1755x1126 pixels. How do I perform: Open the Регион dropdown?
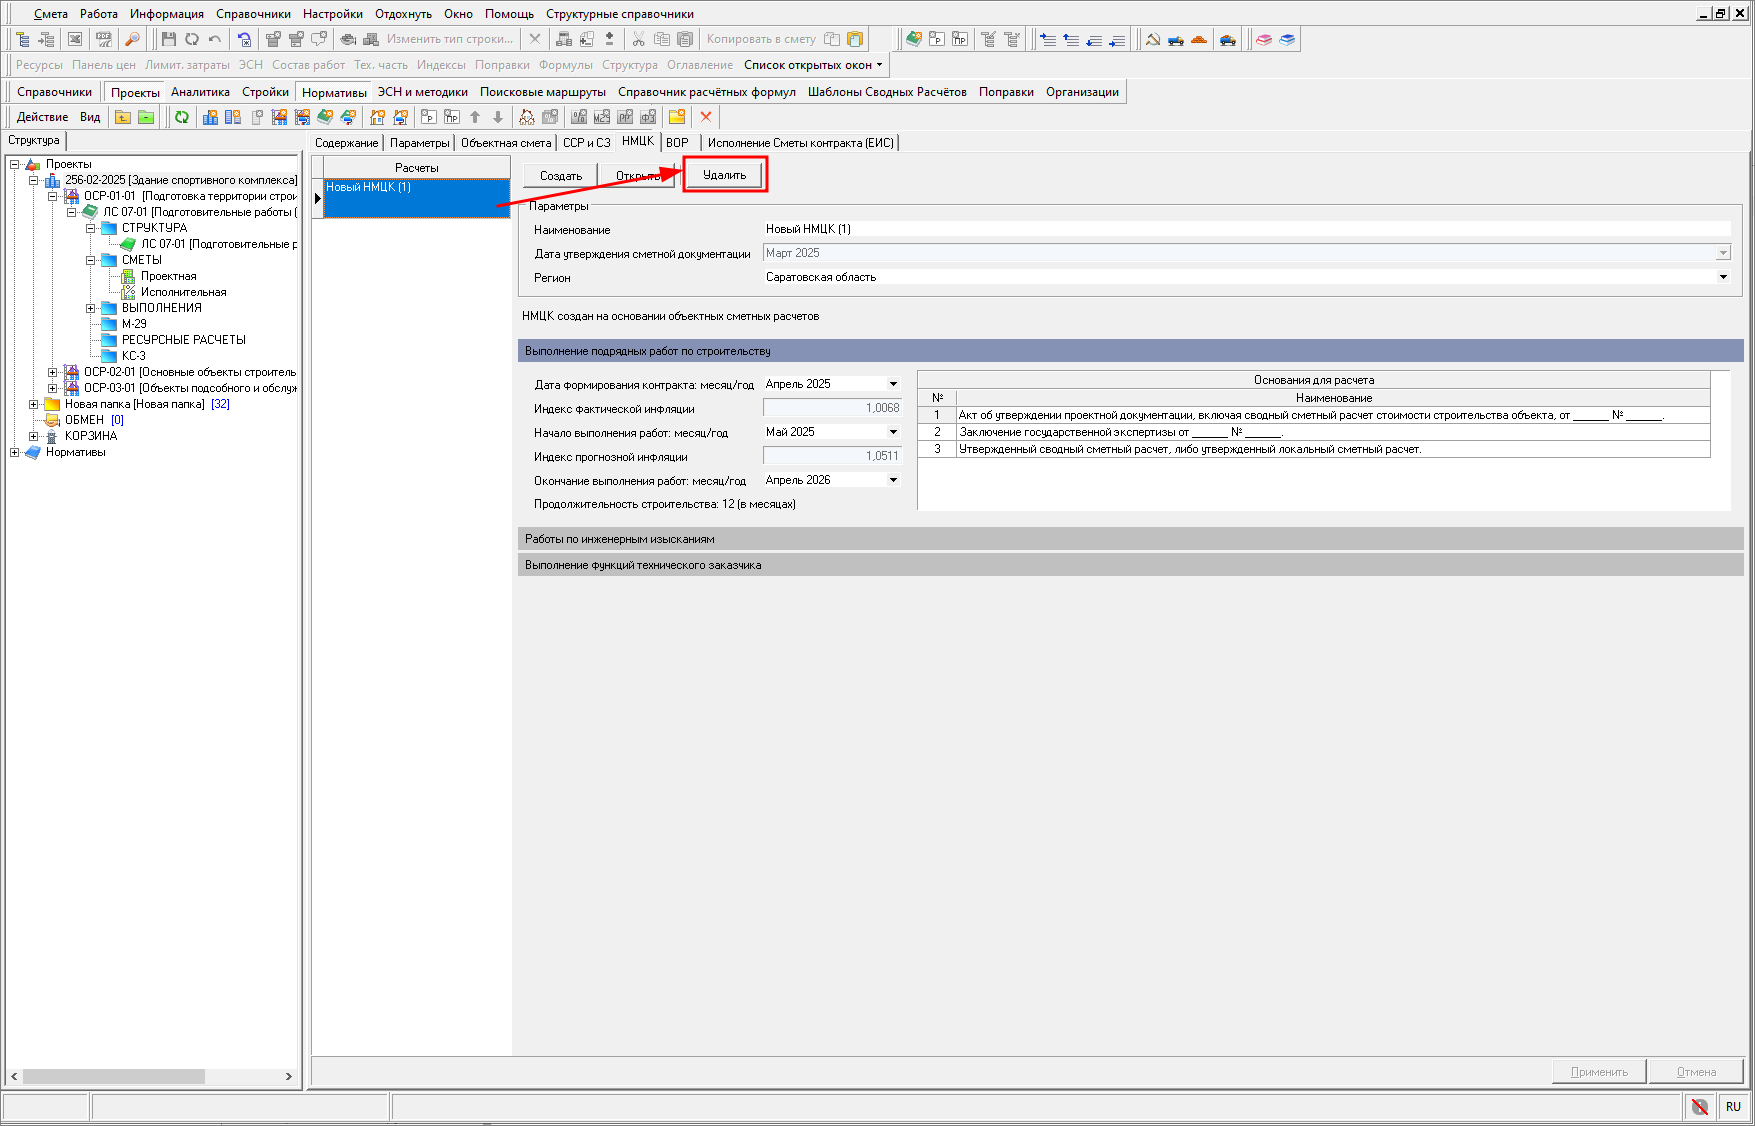(x=1723, y=277)
